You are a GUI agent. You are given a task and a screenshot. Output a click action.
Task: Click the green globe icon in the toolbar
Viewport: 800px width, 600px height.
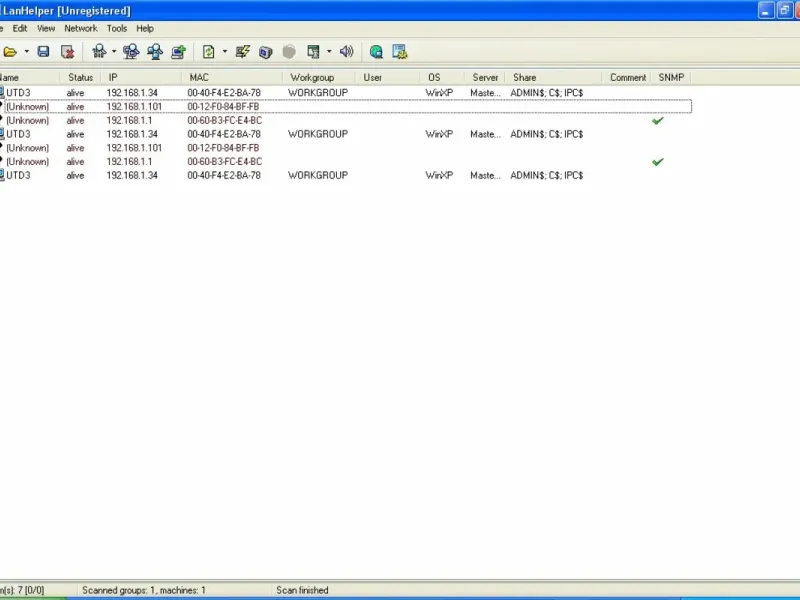[x=376, y=52]
